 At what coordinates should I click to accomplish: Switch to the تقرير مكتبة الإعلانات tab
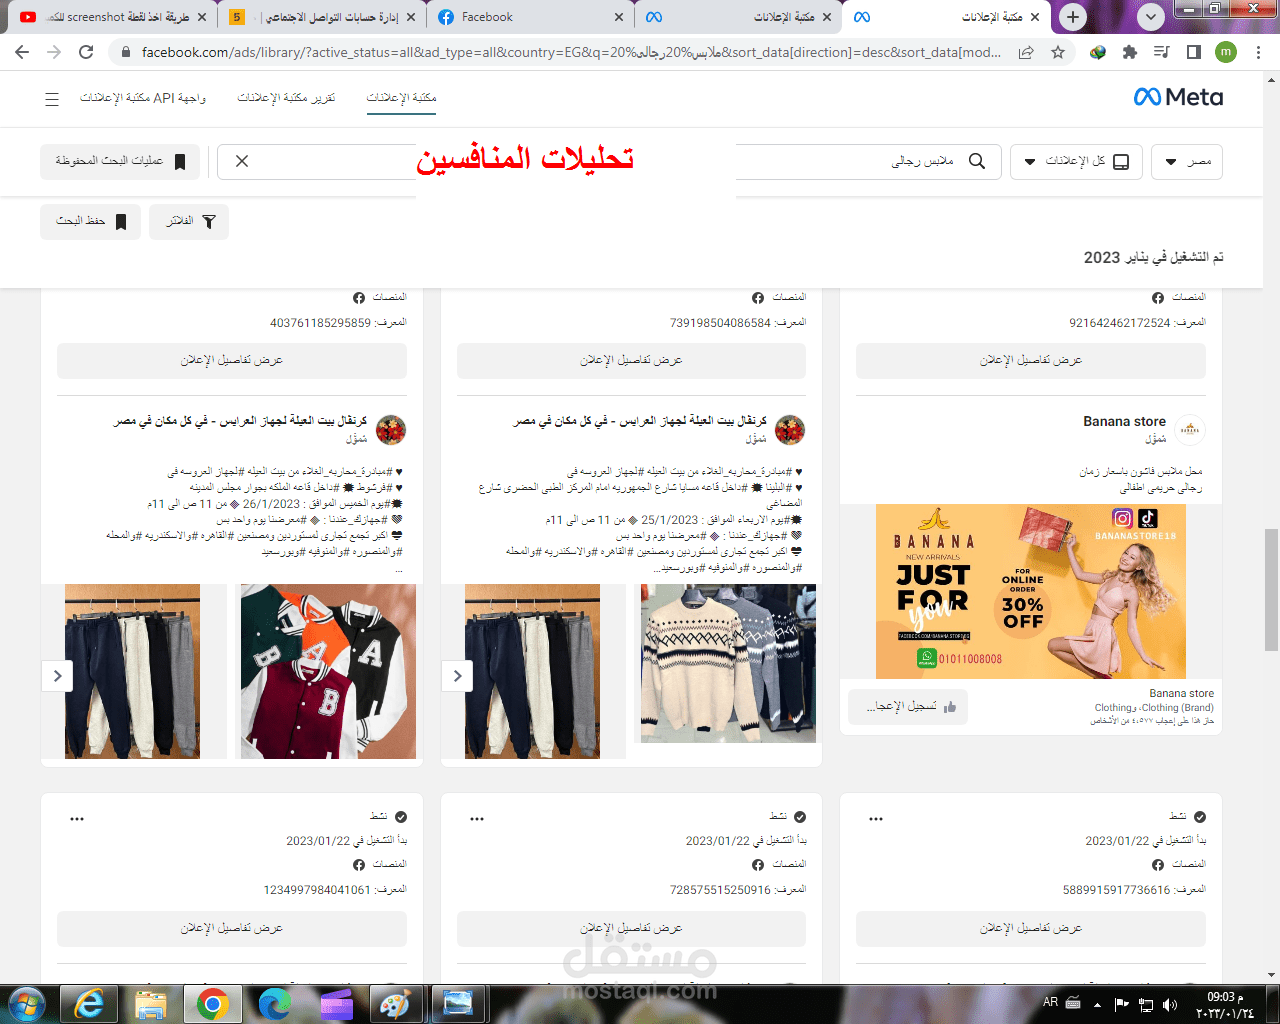coord(287,98)
